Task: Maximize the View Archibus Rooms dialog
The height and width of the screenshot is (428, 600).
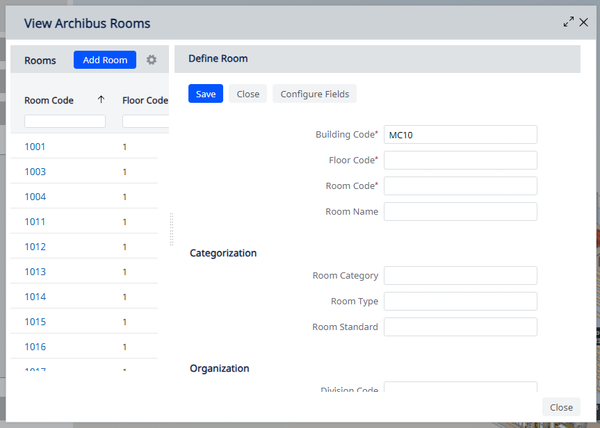Action: coord(568,22)
